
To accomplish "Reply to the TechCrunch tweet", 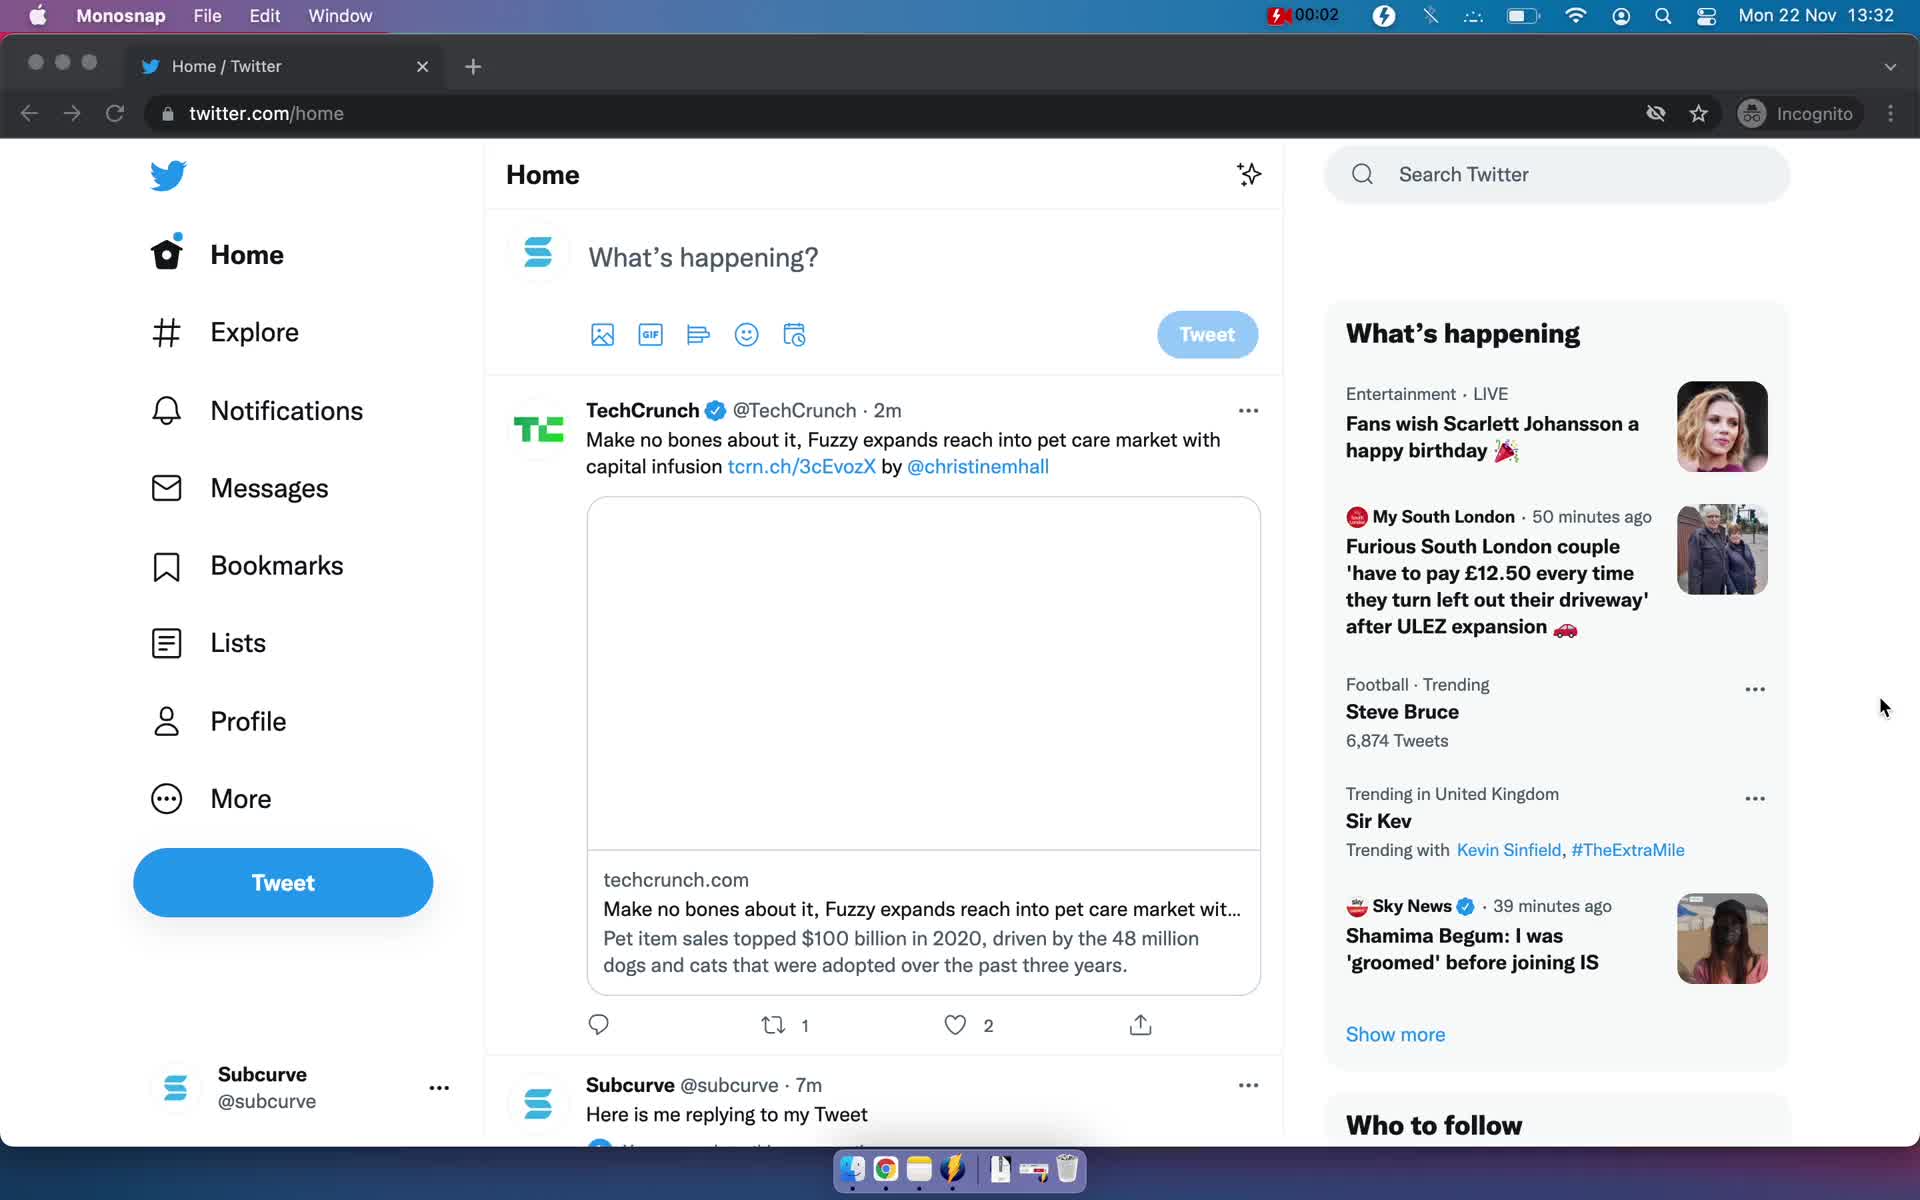I will point(598,1025).
